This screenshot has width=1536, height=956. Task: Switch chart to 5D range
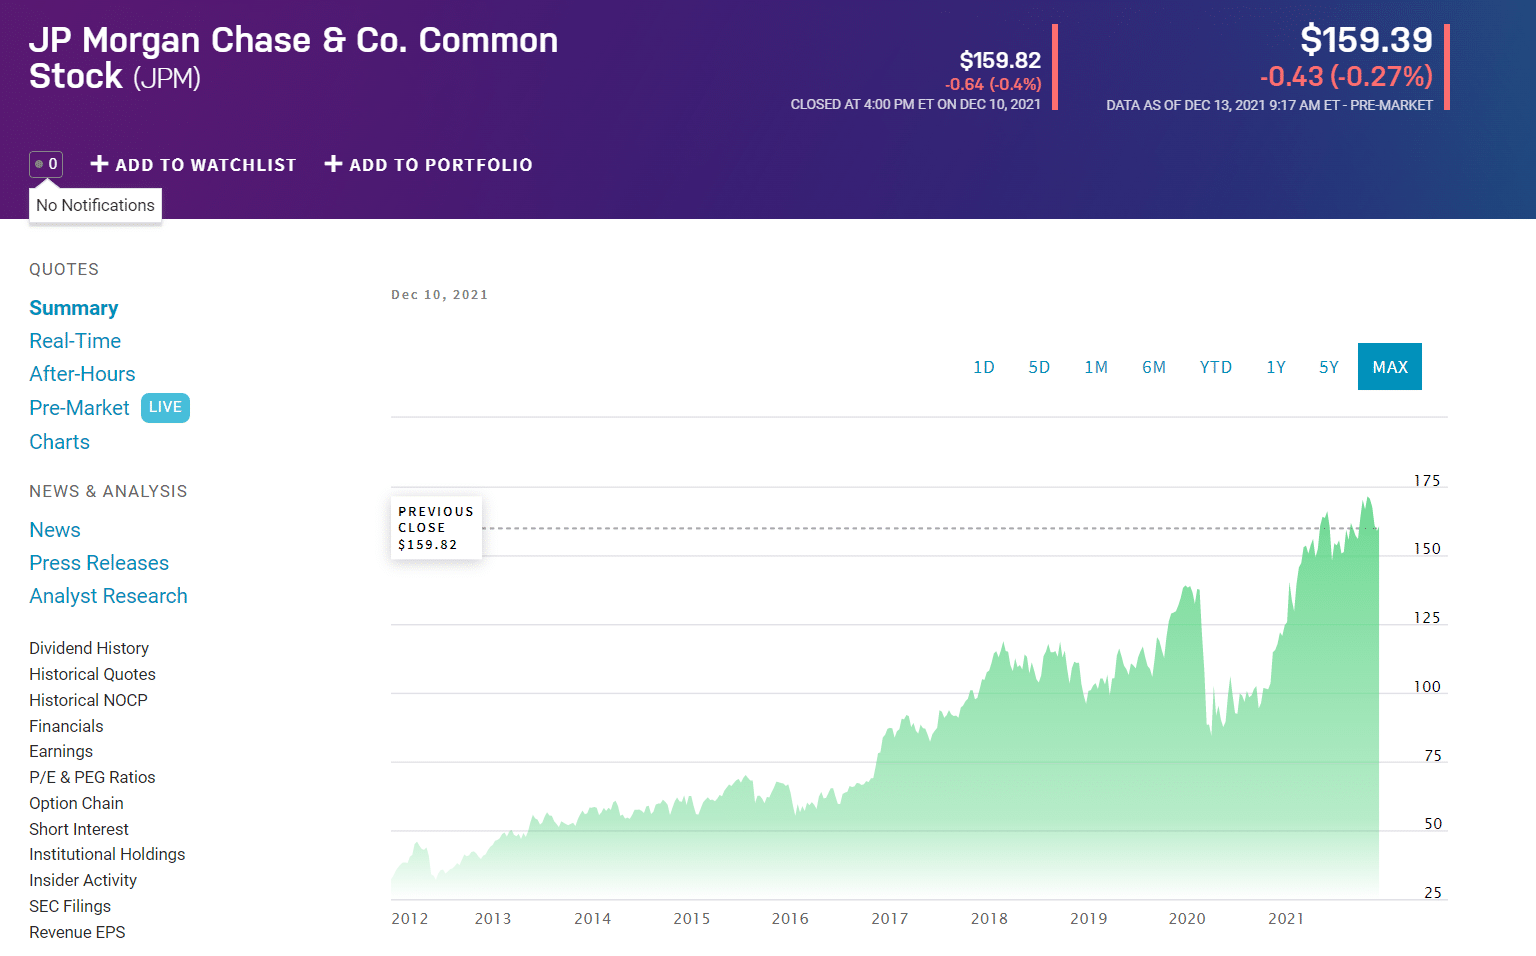pos(1039,367)
